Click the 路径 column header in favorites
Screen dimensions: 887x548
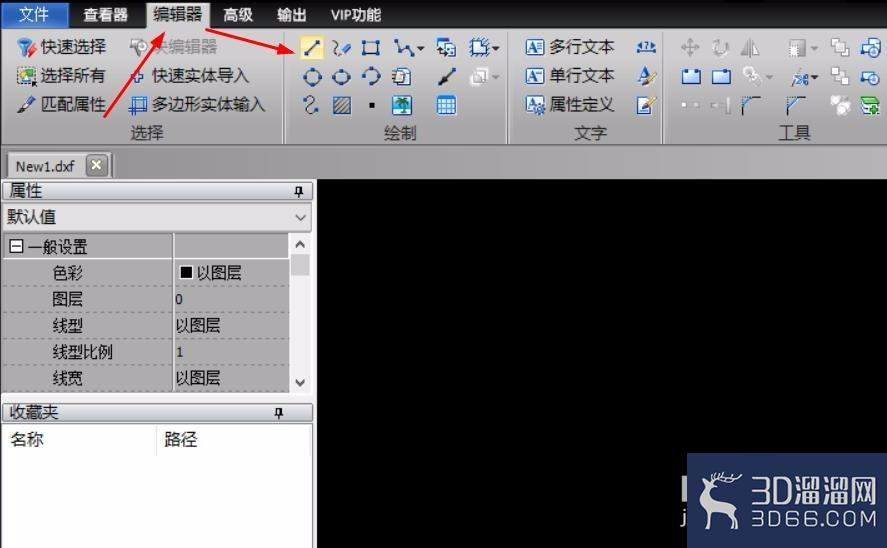234,439
